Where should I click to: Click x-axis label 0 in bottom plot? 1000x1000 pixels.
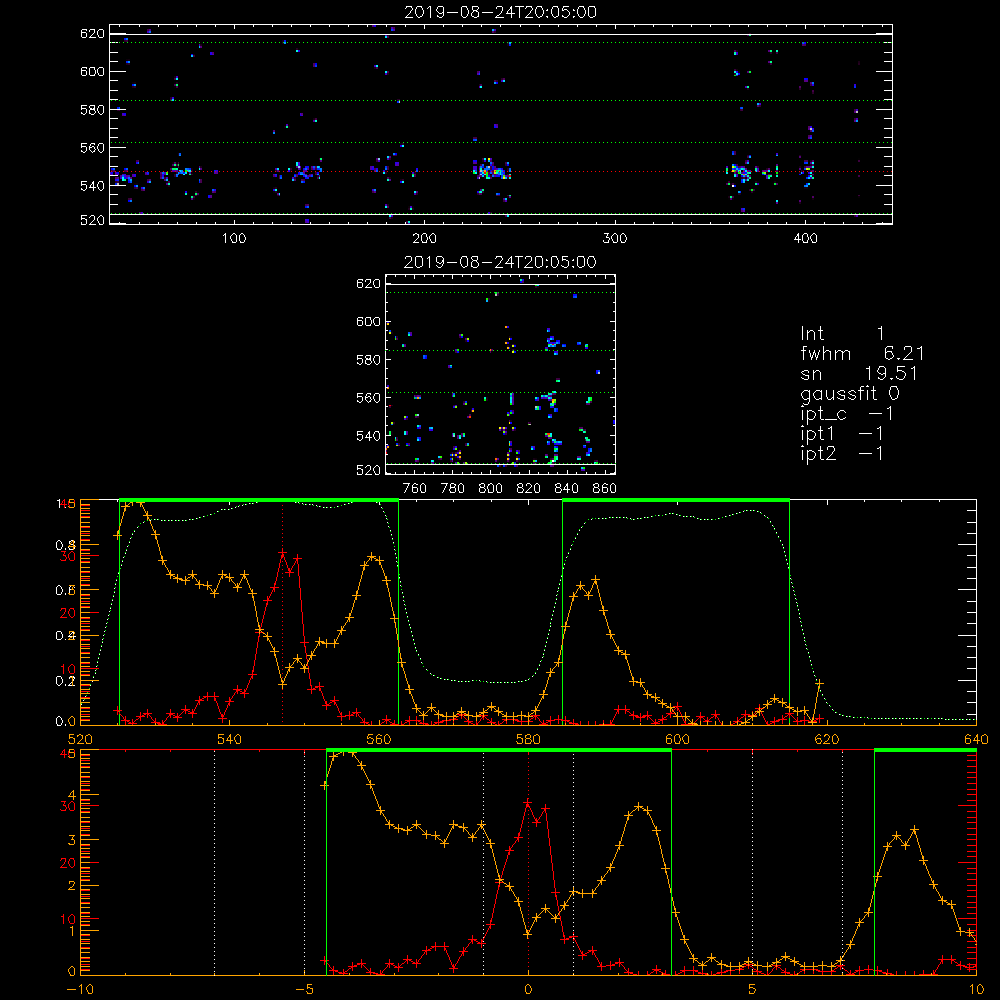click(x=528, y=990)
